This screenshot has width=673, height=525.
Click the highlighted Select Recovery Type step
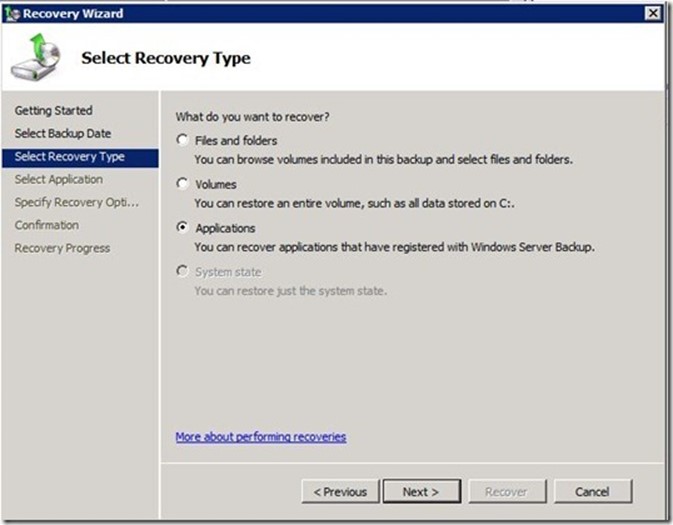click(69, 157)
